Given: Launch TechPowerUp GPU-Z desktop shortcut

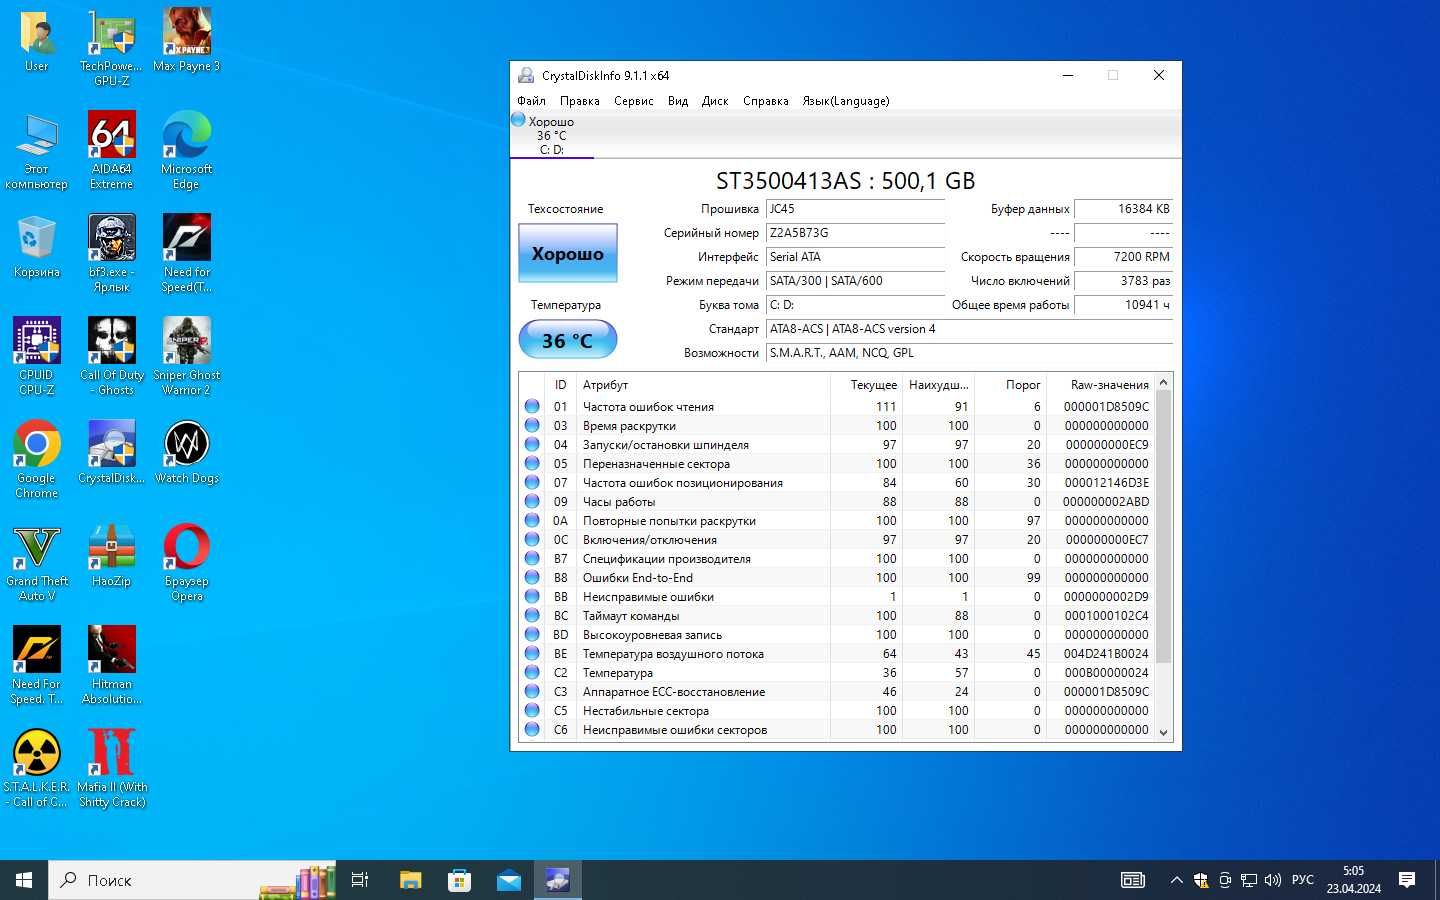Looking at the screenshot, I should click(111, 47).
